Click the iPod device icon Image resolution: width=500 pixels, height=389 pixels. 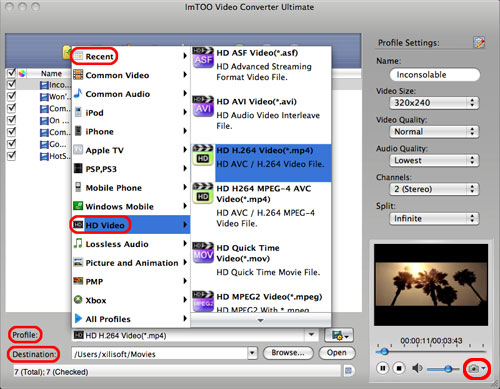[78, 112]
